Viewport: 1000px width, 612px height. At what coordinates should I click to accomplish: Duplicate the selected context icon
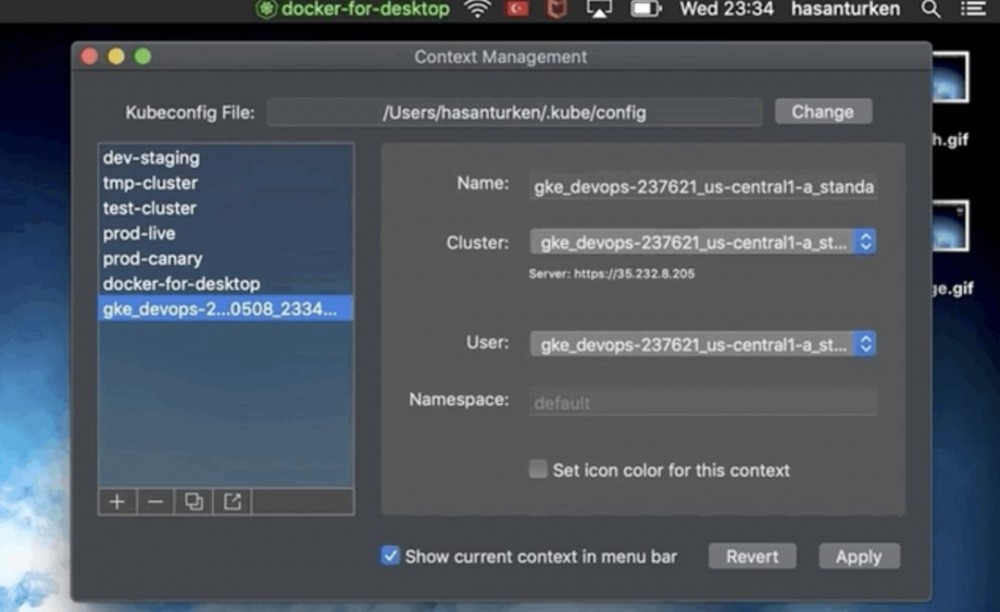(x=194, y=502)
